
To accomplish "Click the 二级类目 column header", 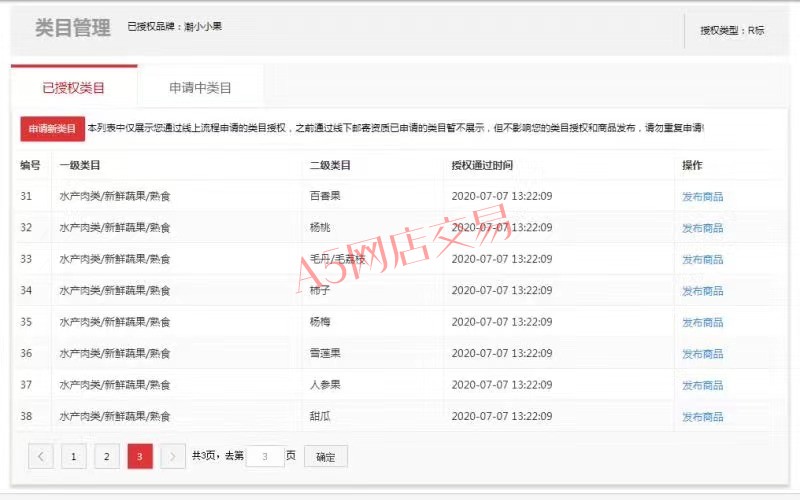I will (330, 165).
